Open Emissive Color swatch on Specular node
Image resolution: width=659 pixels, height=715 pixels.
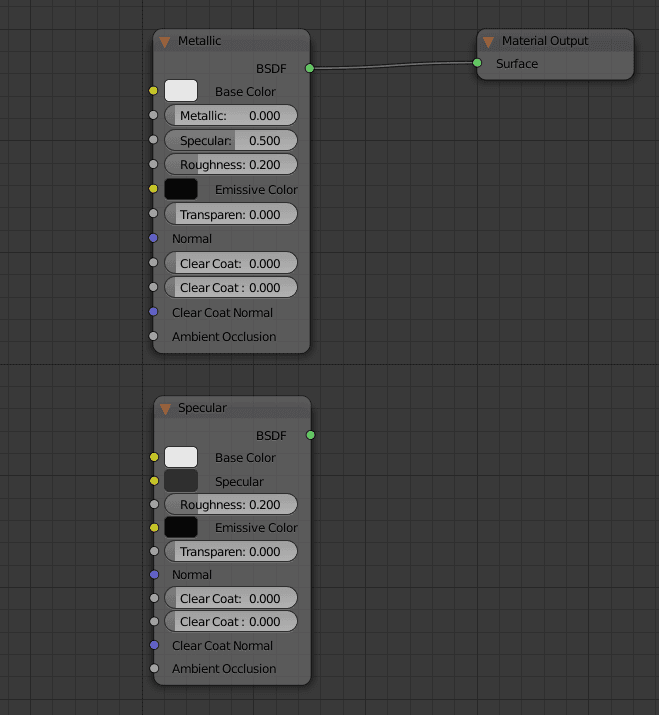181,528
